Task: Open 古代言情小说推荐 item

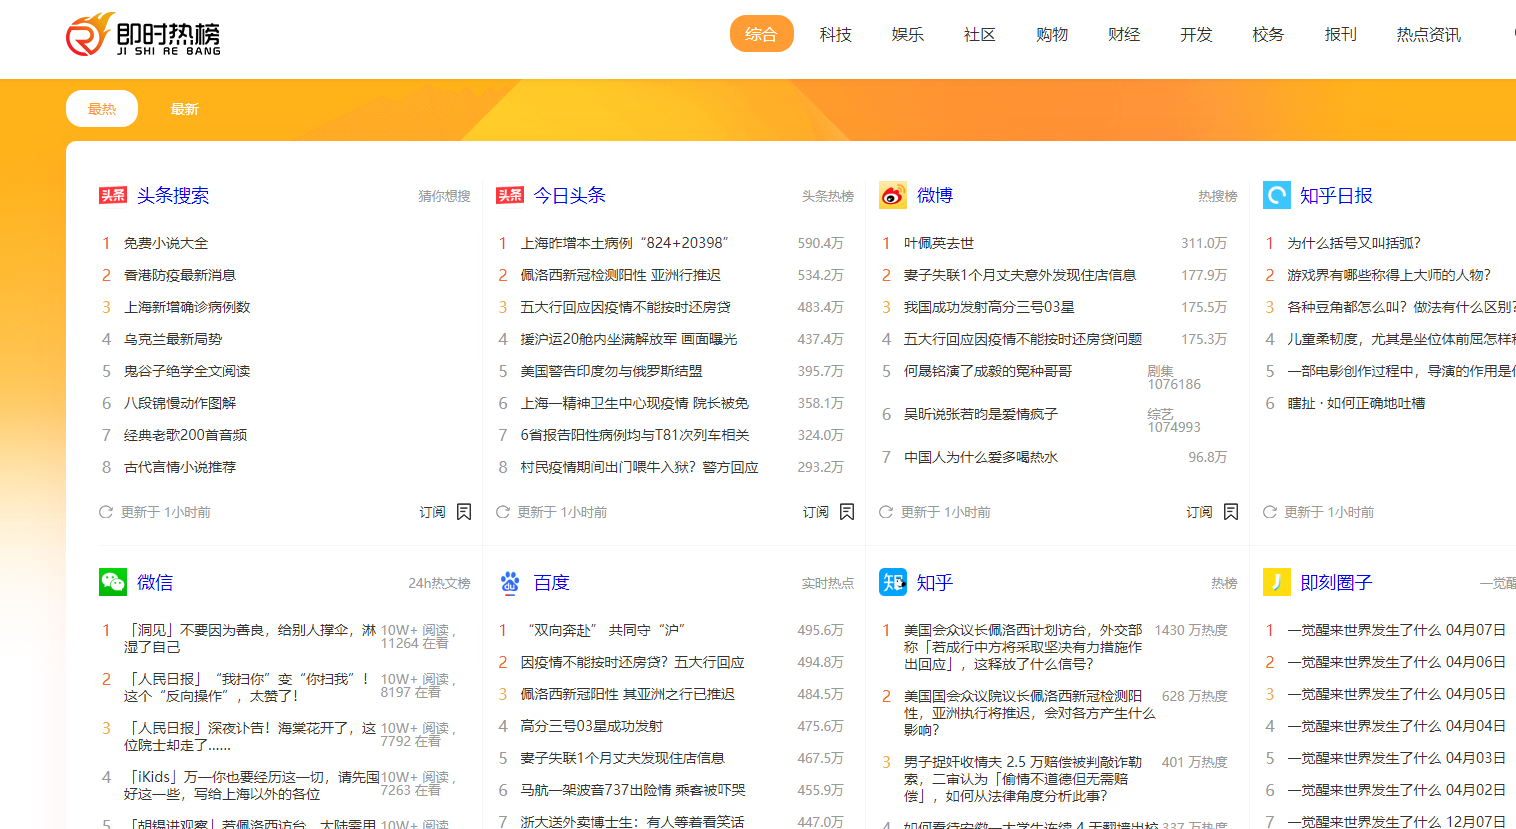Action: 180,467
